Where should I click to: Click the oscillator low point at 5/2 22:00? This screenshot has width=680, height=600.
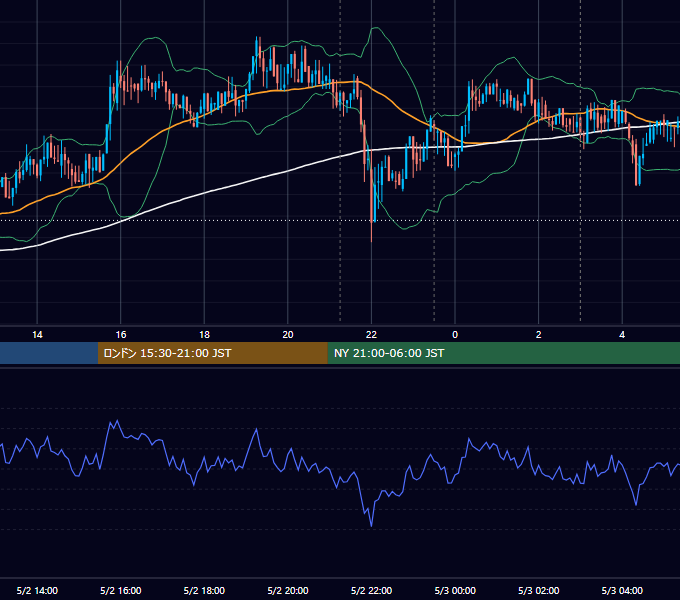(372, 525)
